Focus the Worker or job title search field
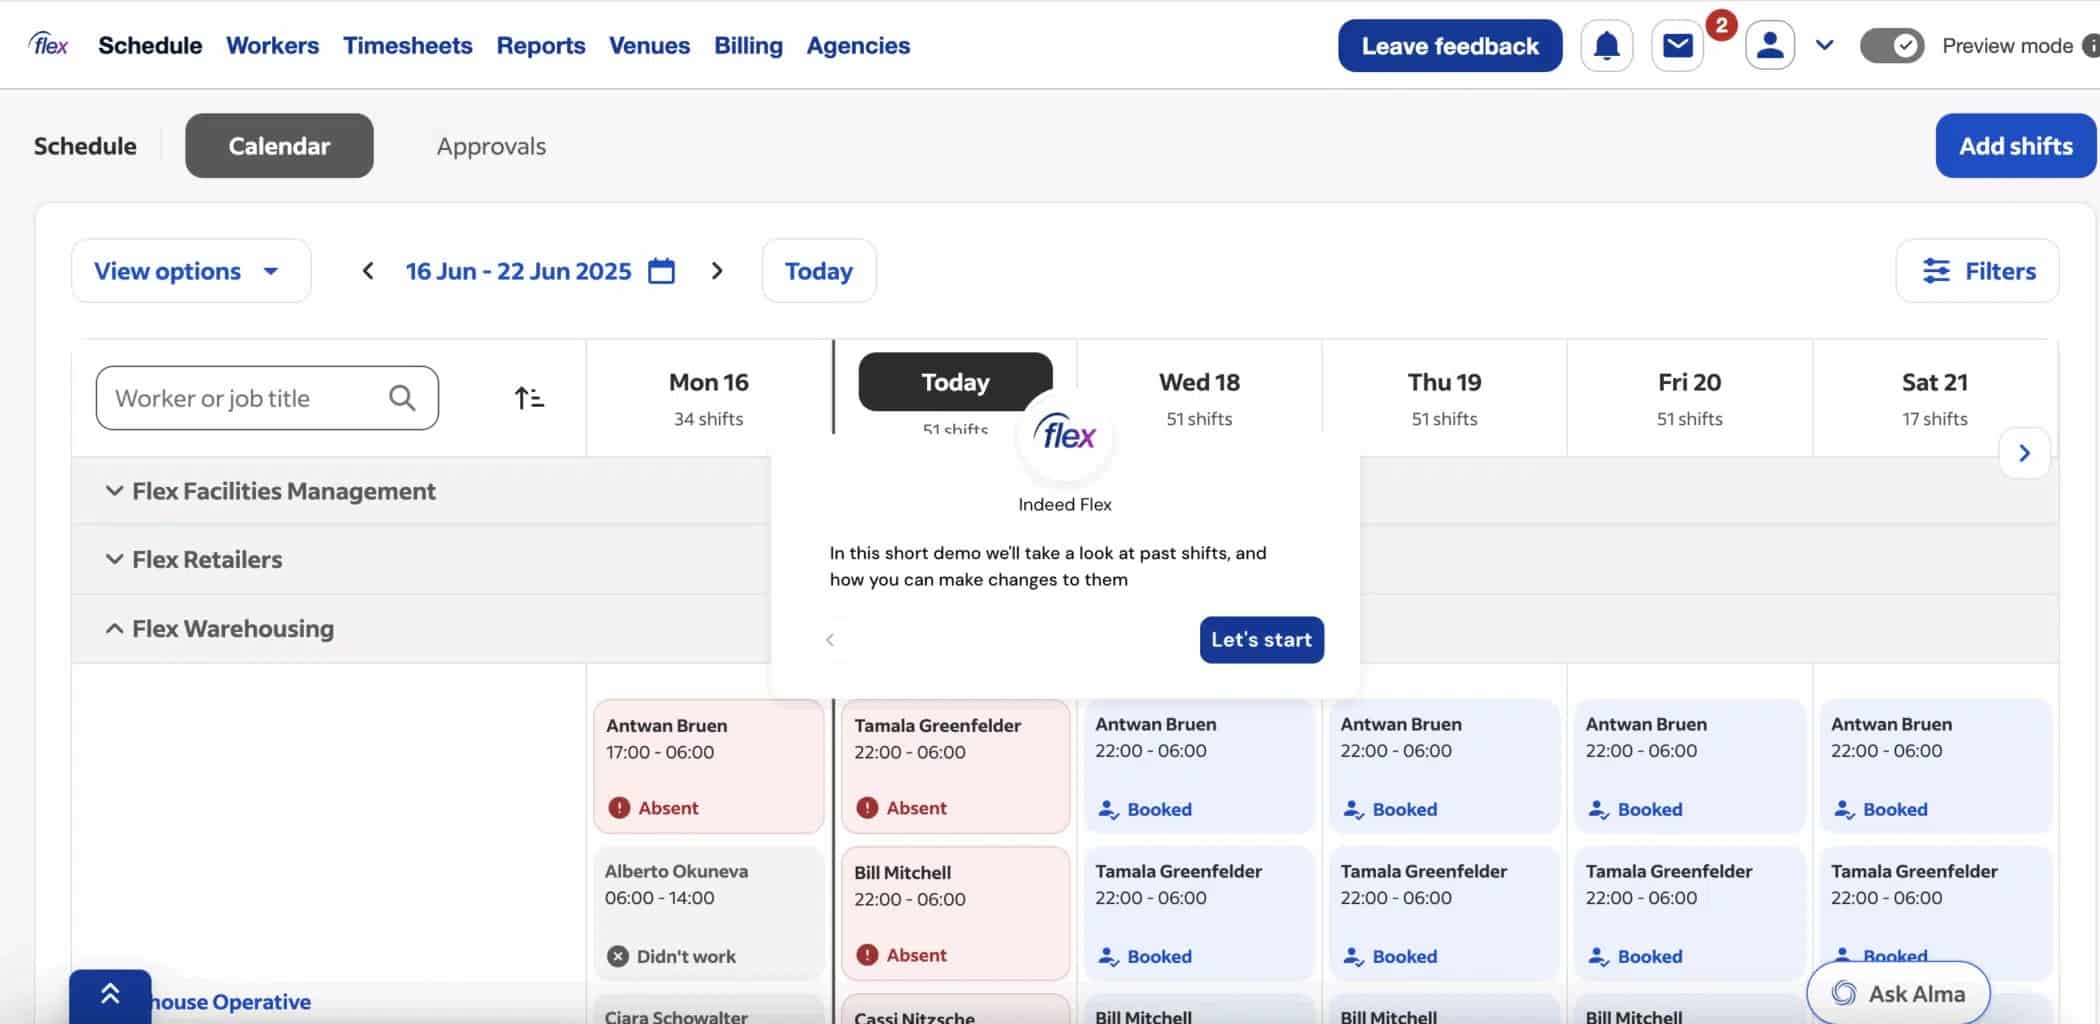 click(x=250, y=398)
